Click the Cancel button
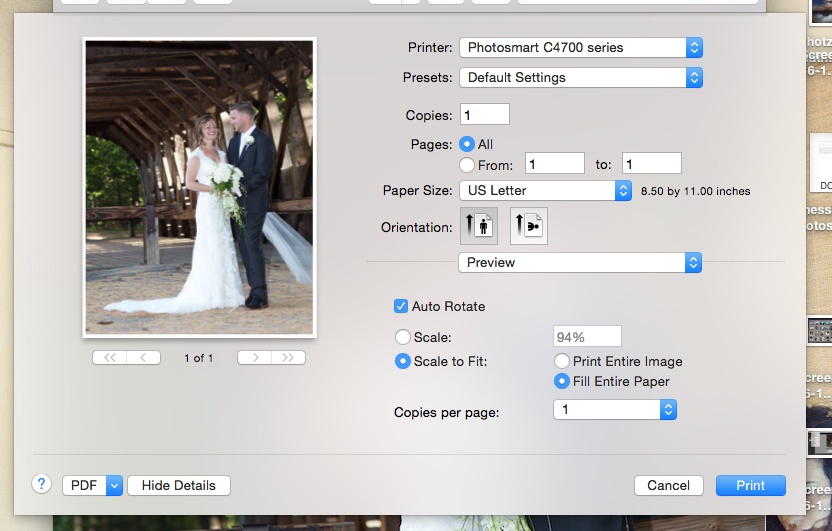 pos(668,485)
